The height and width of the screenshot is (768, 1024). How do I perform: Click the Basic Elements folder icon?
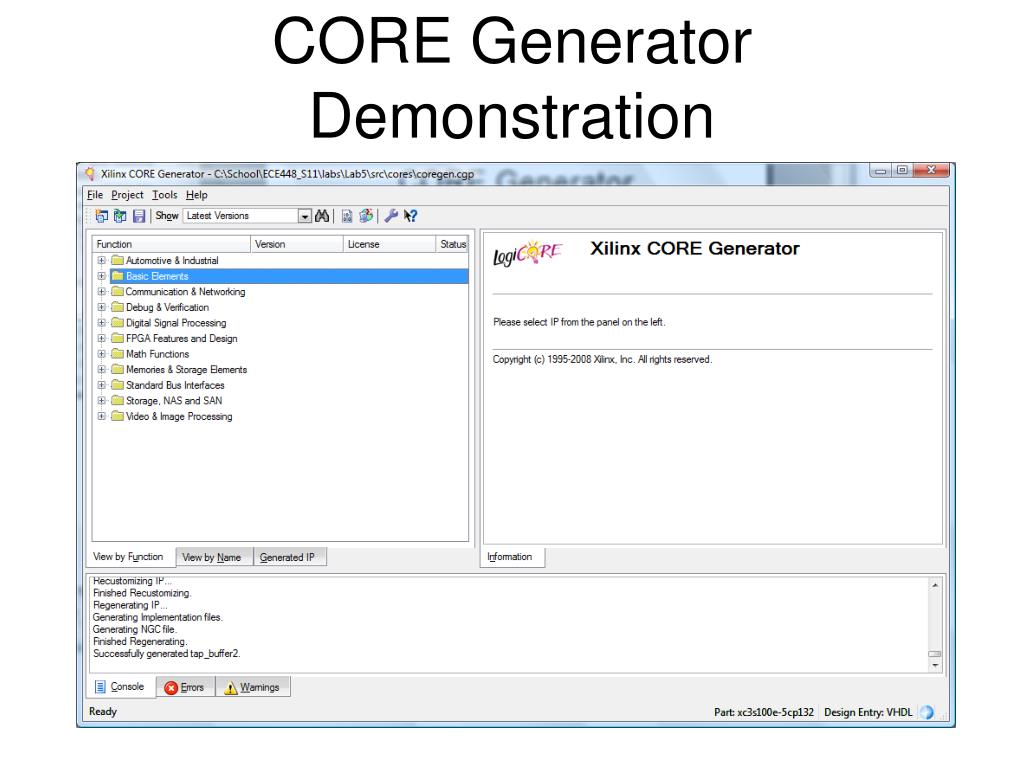point(118,276)
